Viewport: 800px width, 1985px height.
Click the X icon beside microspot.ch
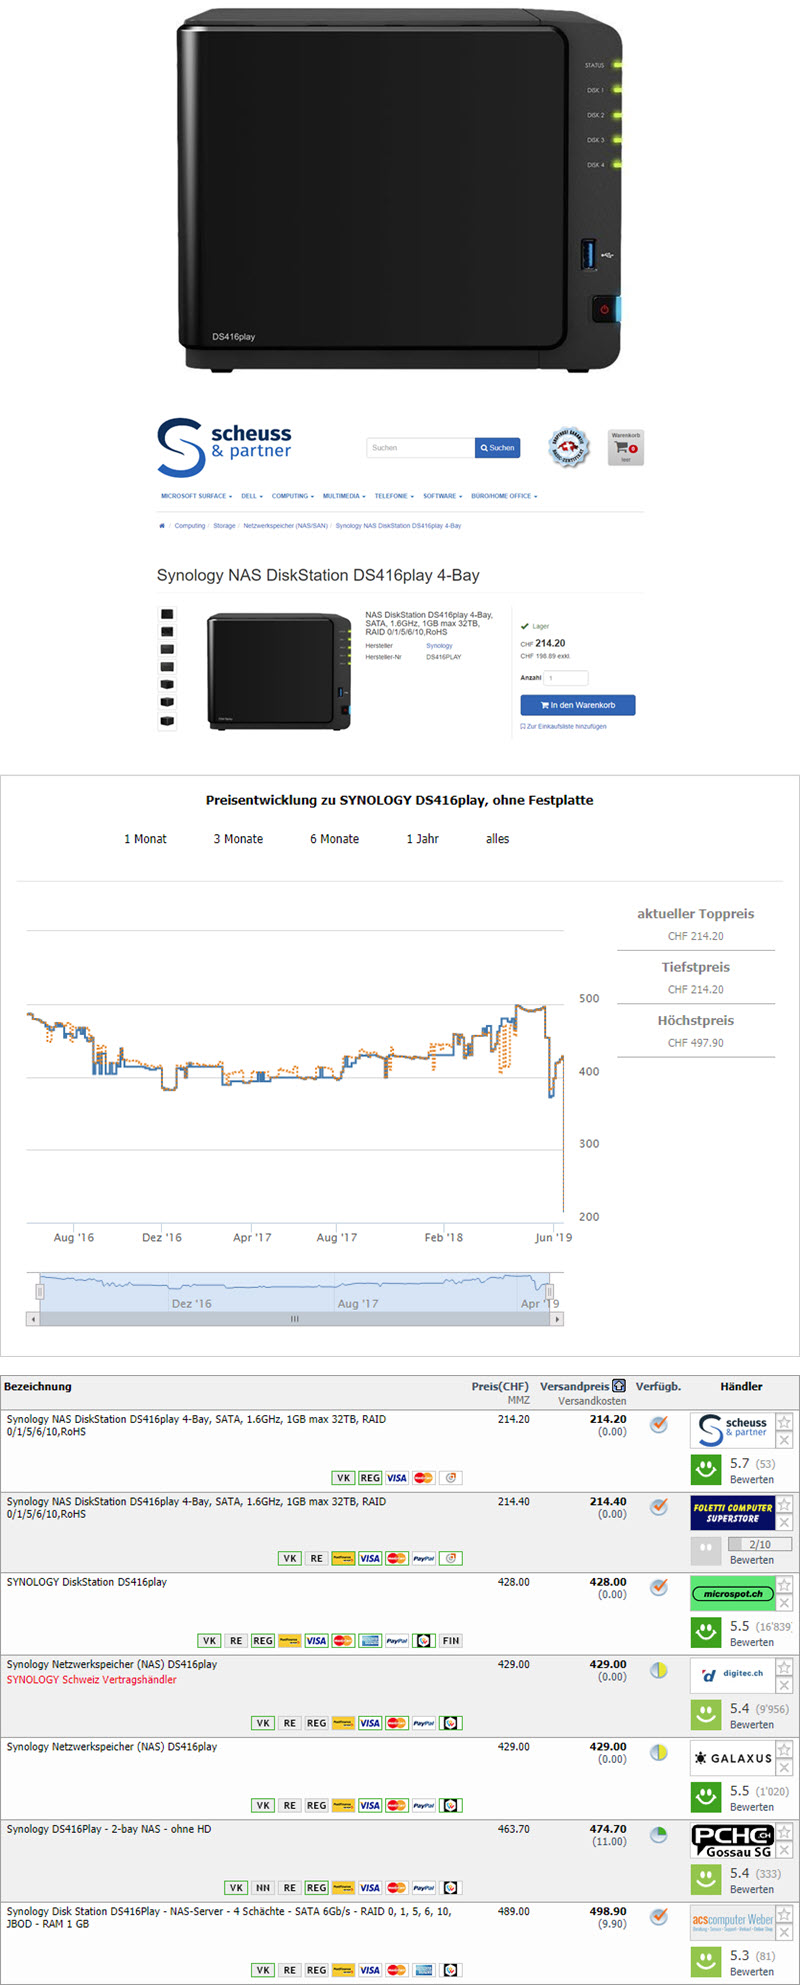pos(784,1603)
